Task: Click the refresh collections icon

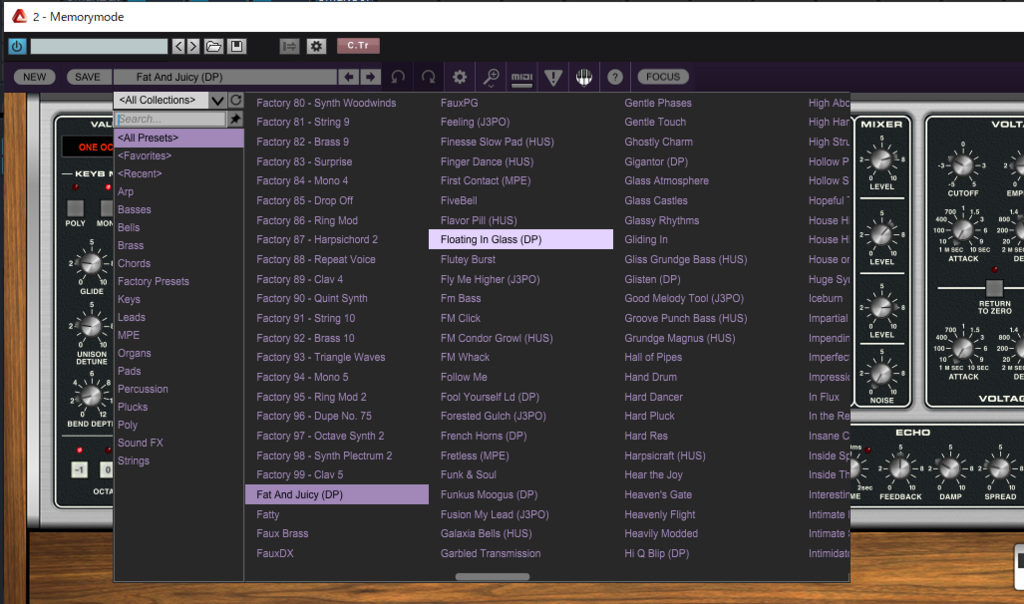Action: [x=236, y=100]
